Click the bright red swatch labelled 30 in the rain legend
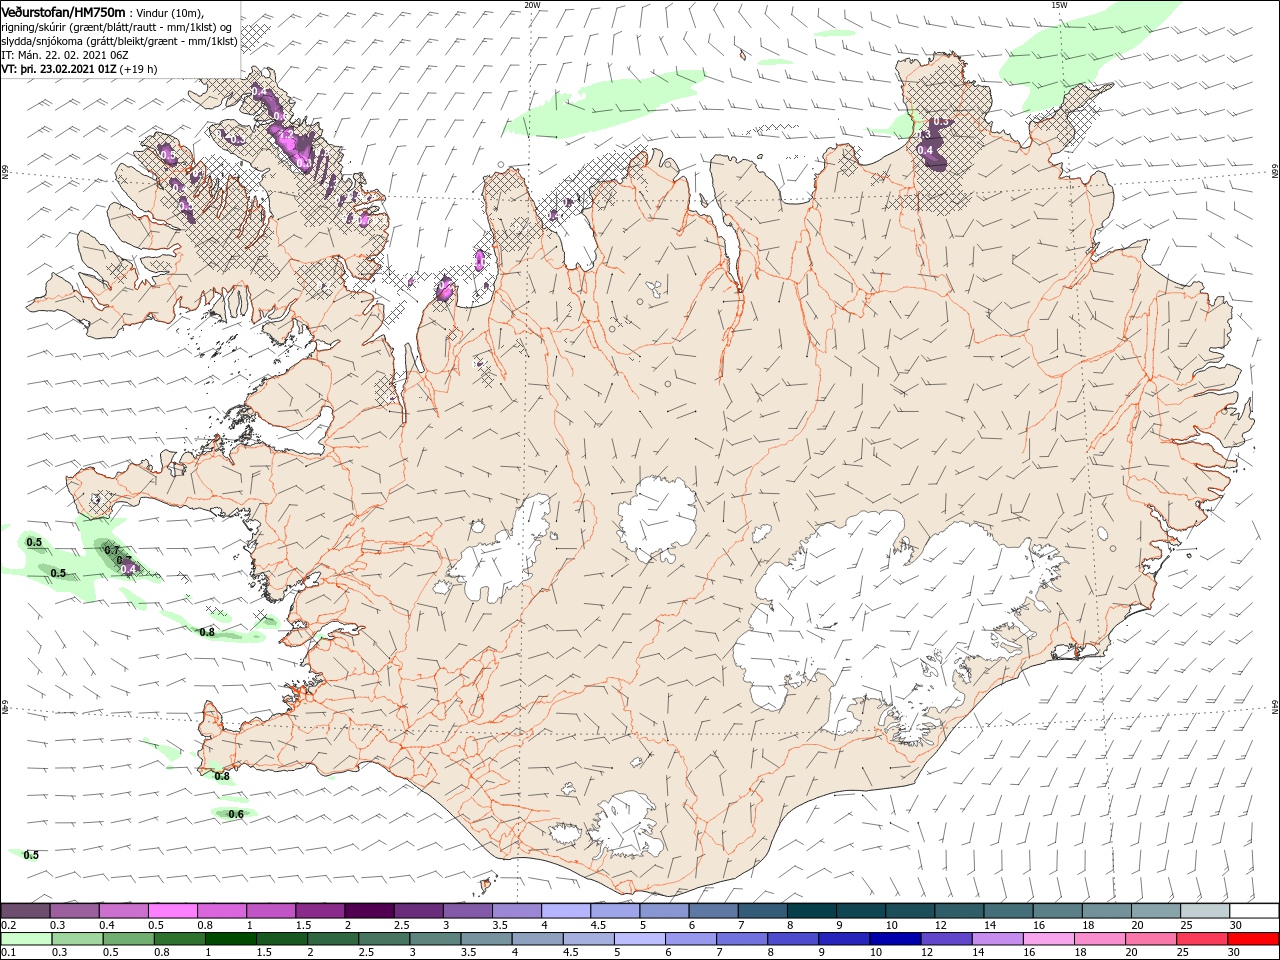Image resolution: width=1280 pixels, height=960 pixels. (1254, 939)
